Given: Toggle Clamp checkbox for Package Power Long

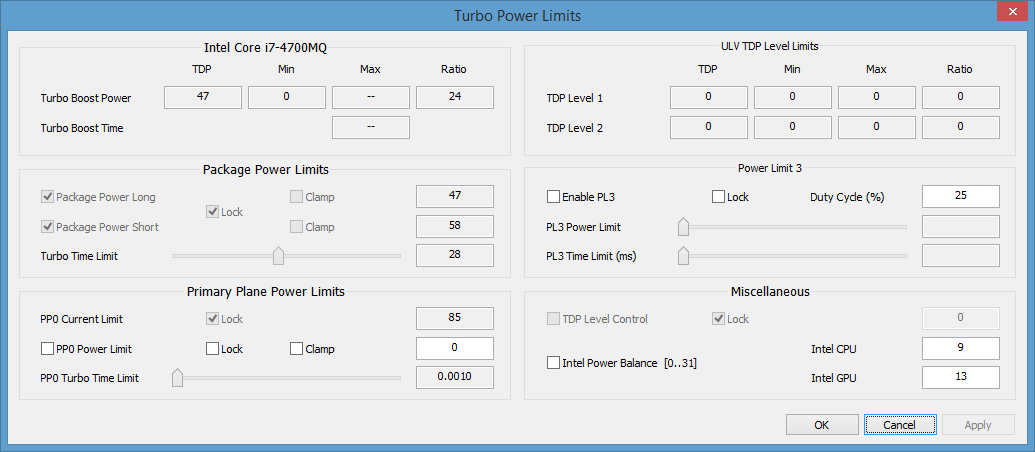Looking at the screenshot, I should [296, 197].
